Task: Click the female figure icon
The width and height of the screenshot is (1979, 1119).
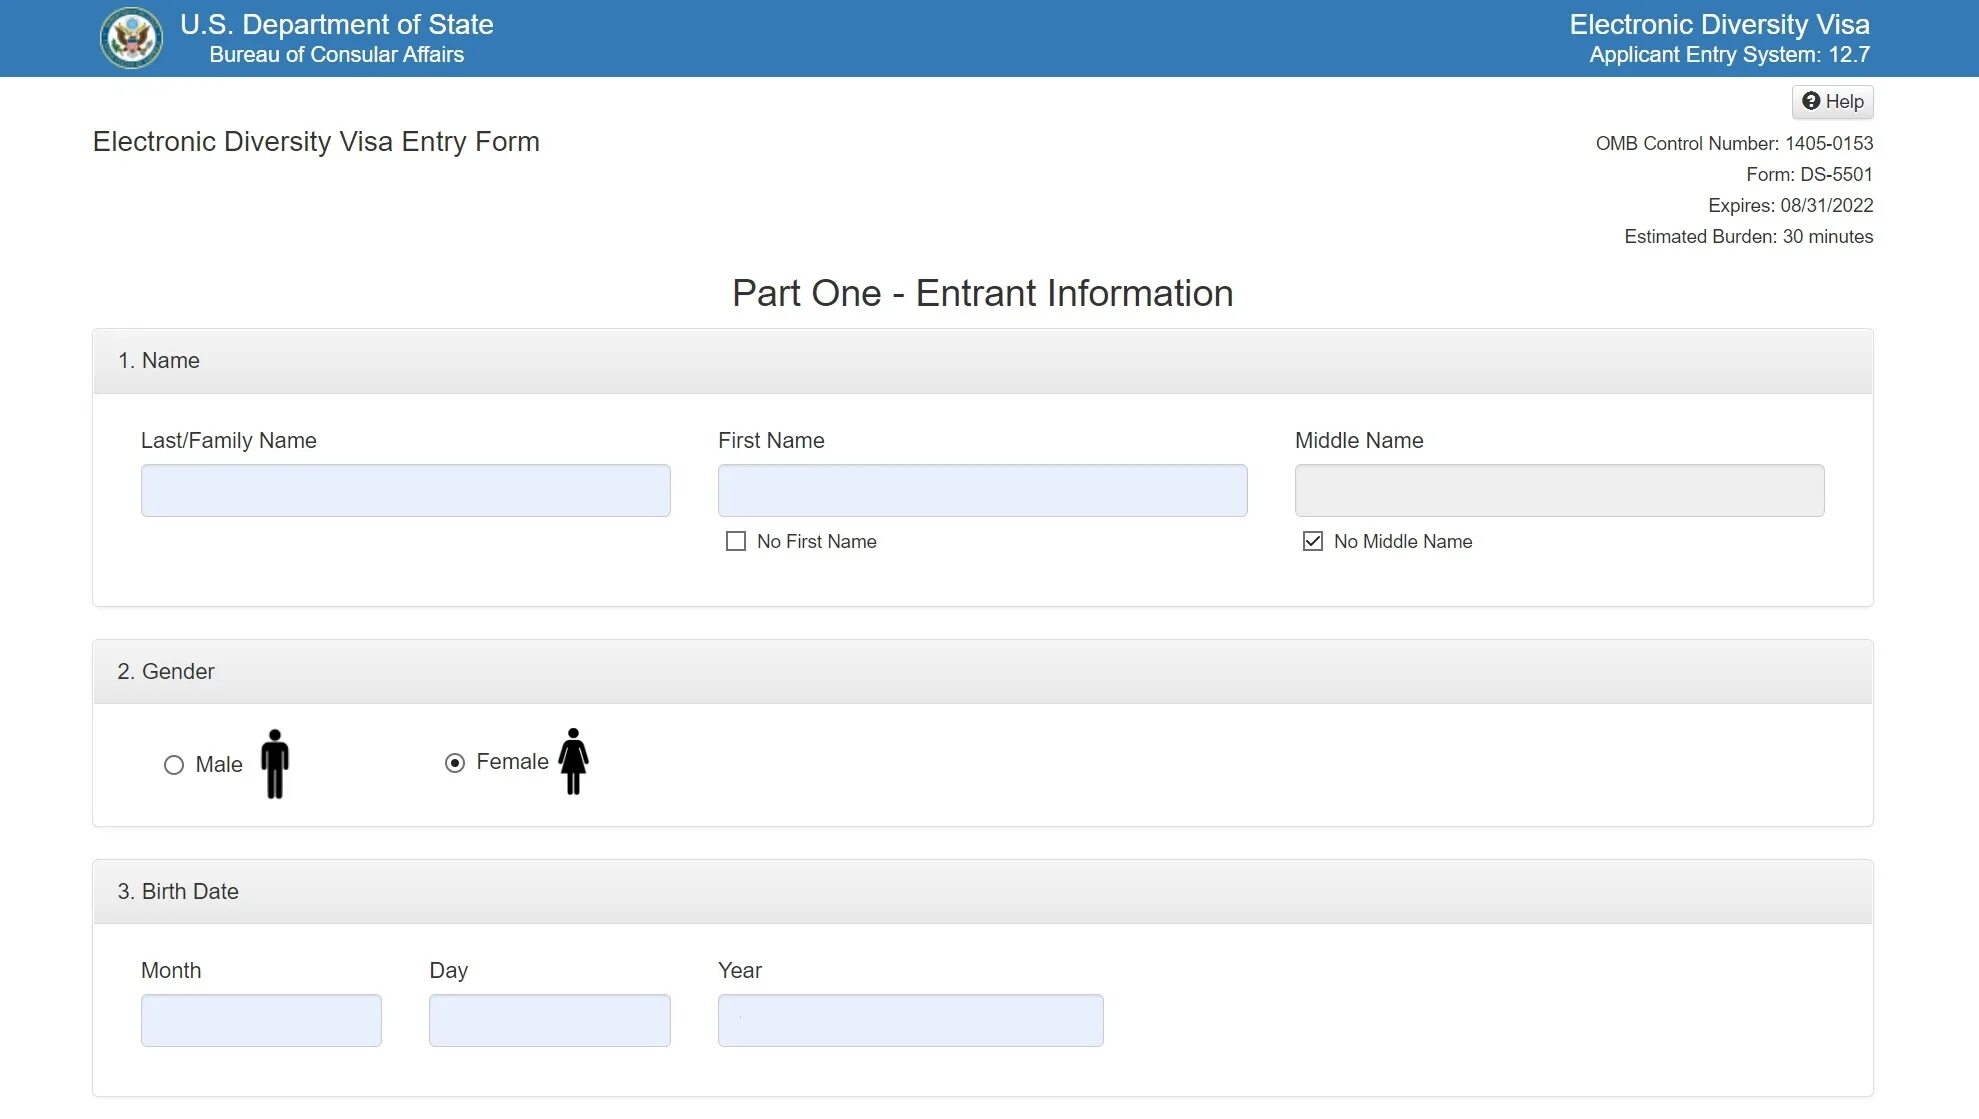Action: click(x=573, y=762)
